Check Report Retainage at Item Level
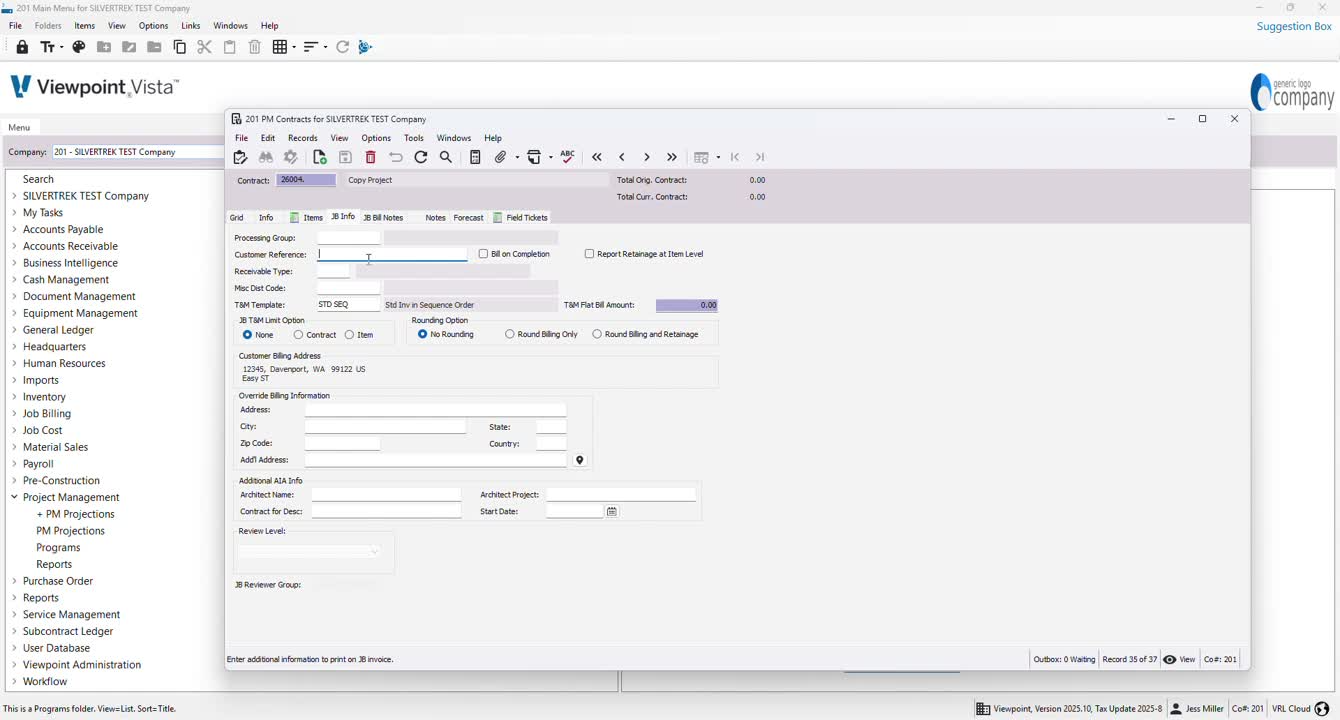Image resolution: width=1340 pixels, height=720 pixels. pyautogui.click(x=590, y=254)
